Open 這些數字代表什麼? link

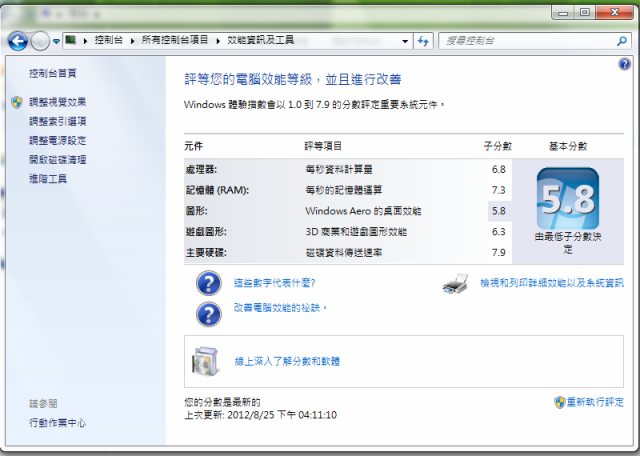click(x=274, y=283)
